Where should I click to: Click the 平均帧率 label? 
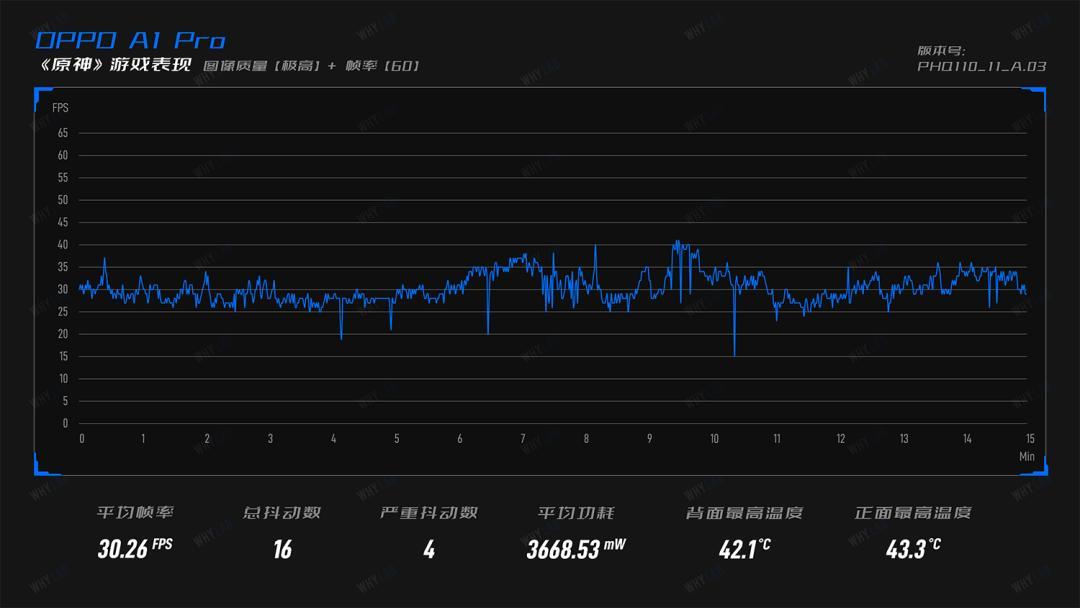pyautogui.click(x=135, y=512)
